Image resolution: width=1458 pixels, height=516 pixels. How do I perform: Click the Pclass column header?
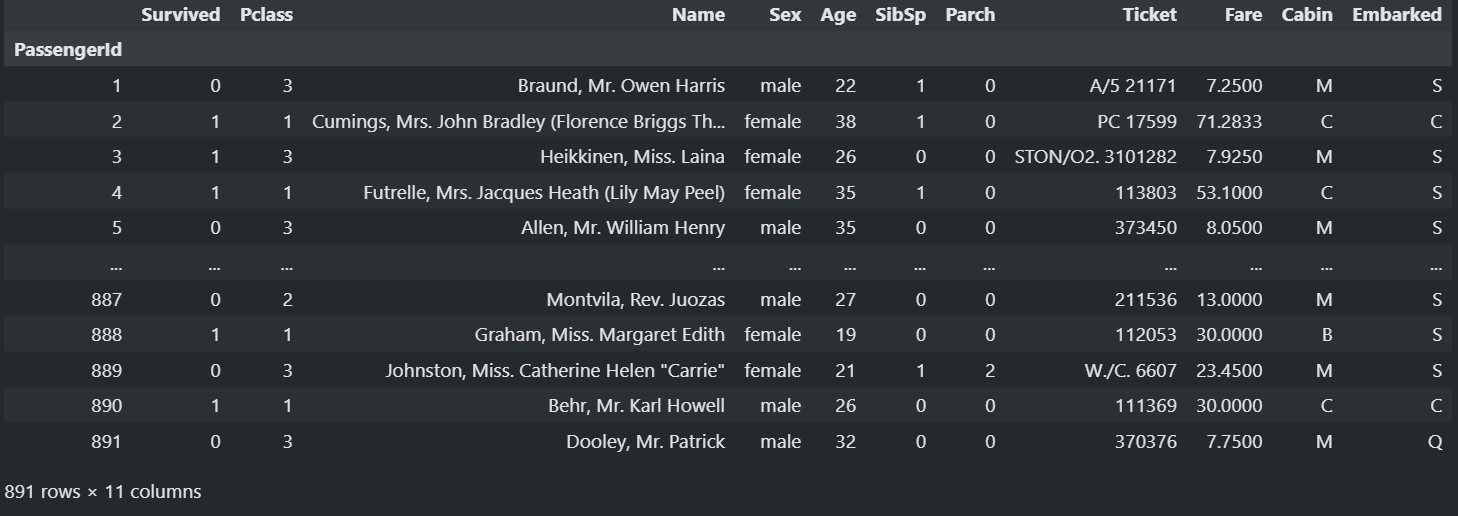click(266, 15)
